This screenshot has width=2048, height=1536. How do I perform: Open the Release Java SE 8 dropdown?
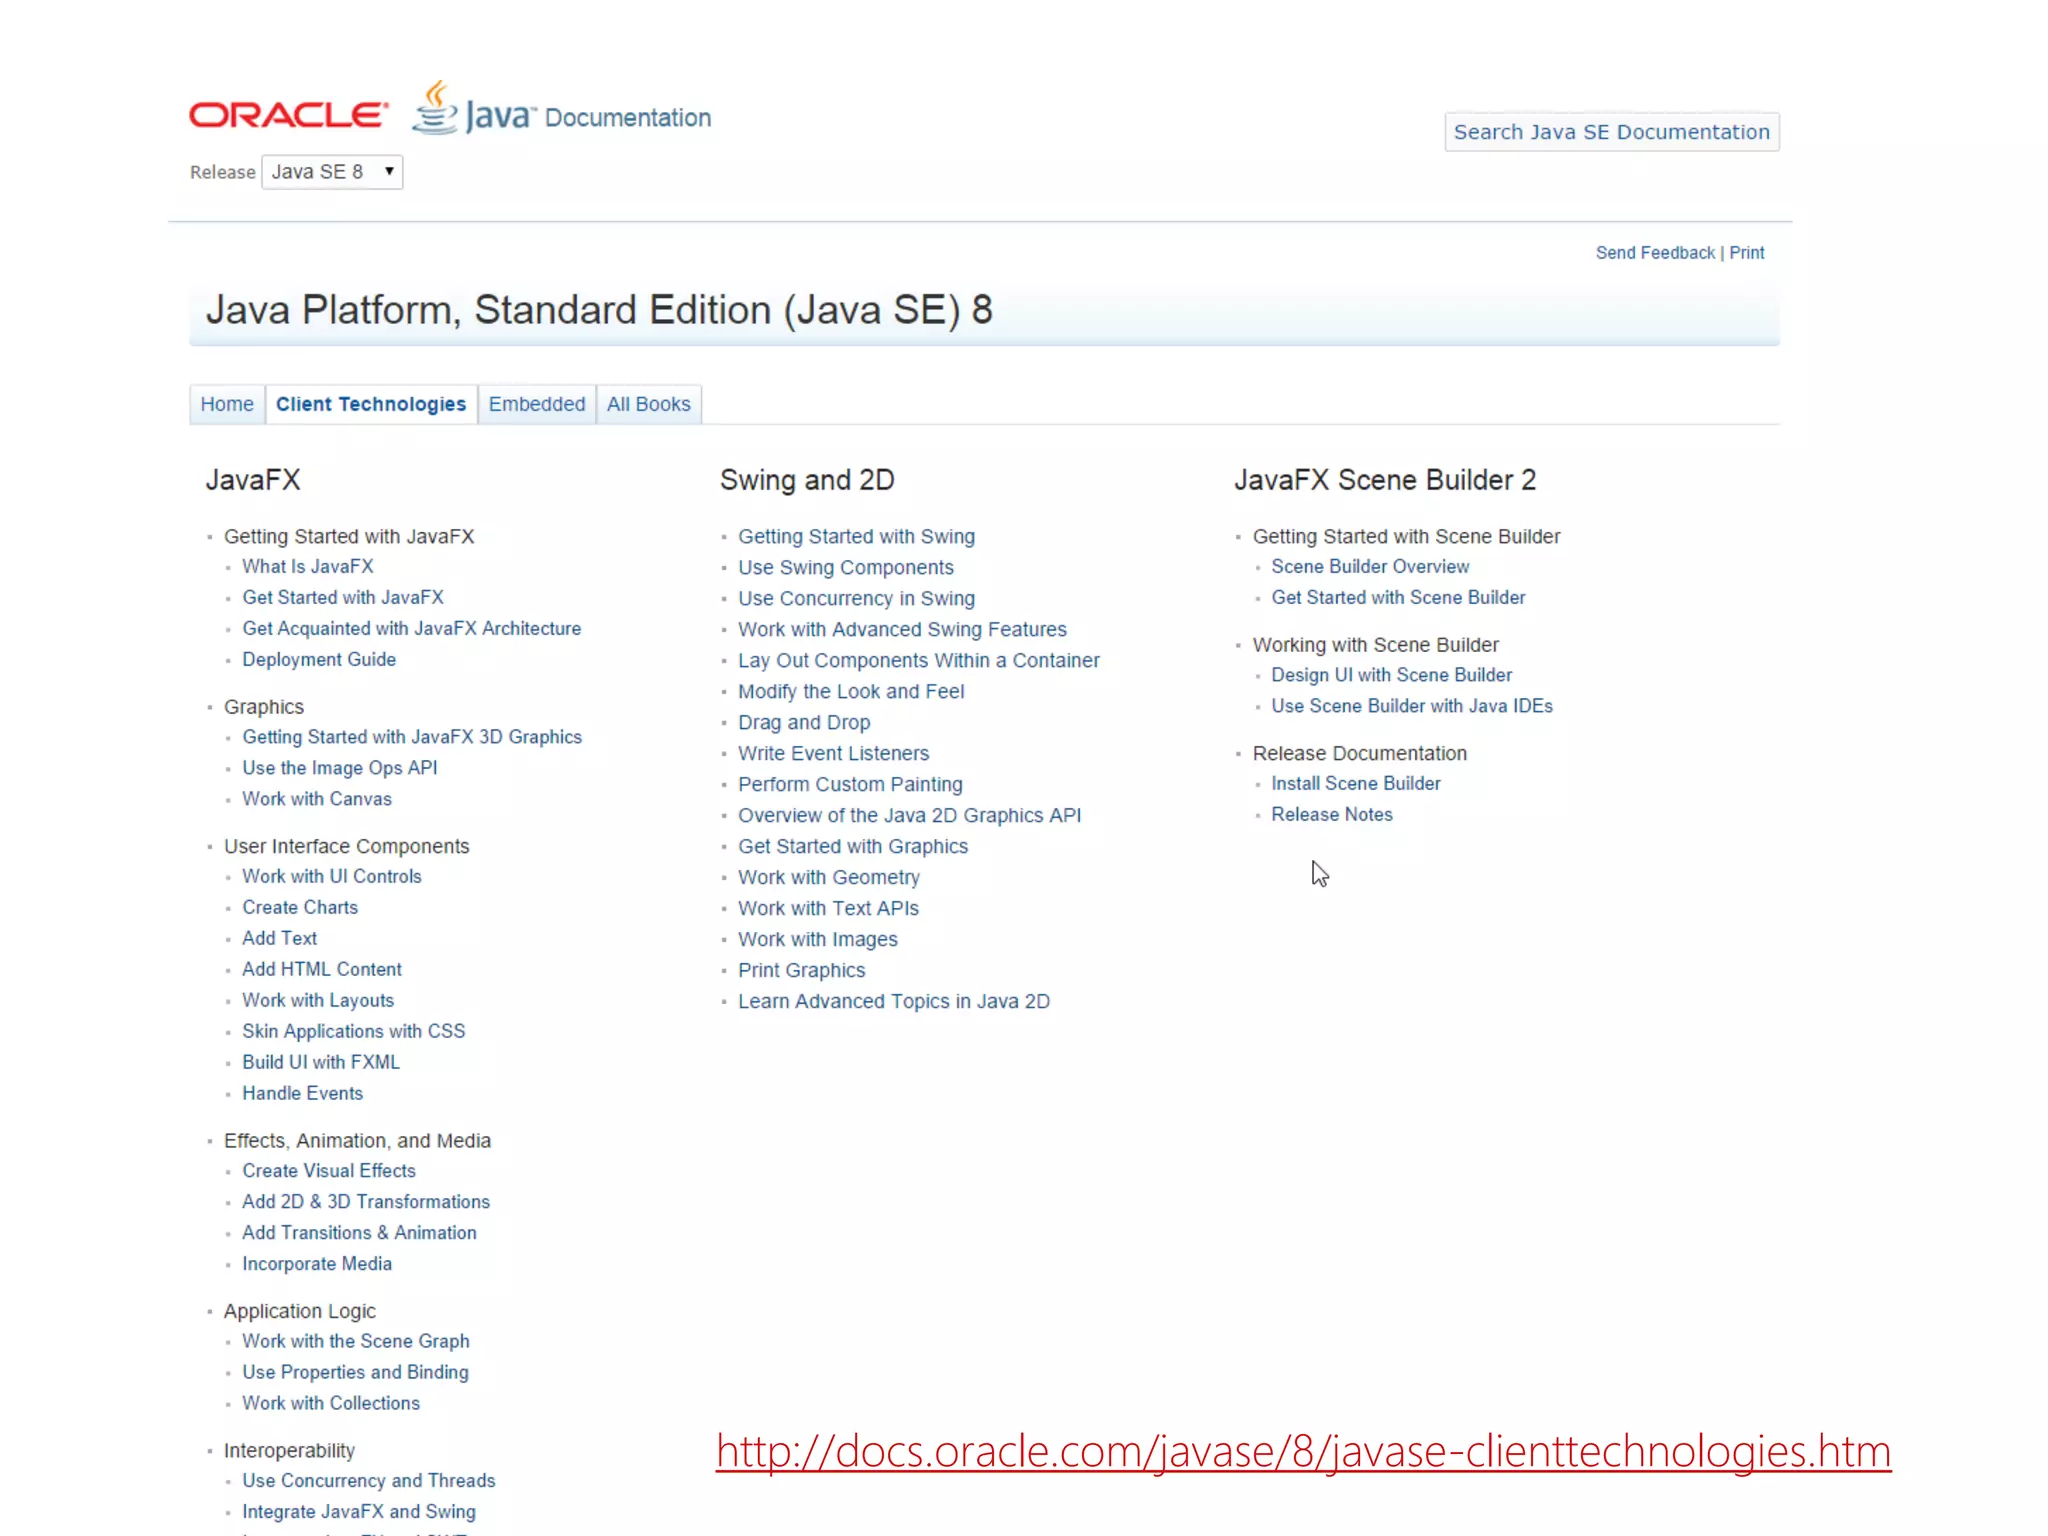pyautogui.click(x=332, y=172)
